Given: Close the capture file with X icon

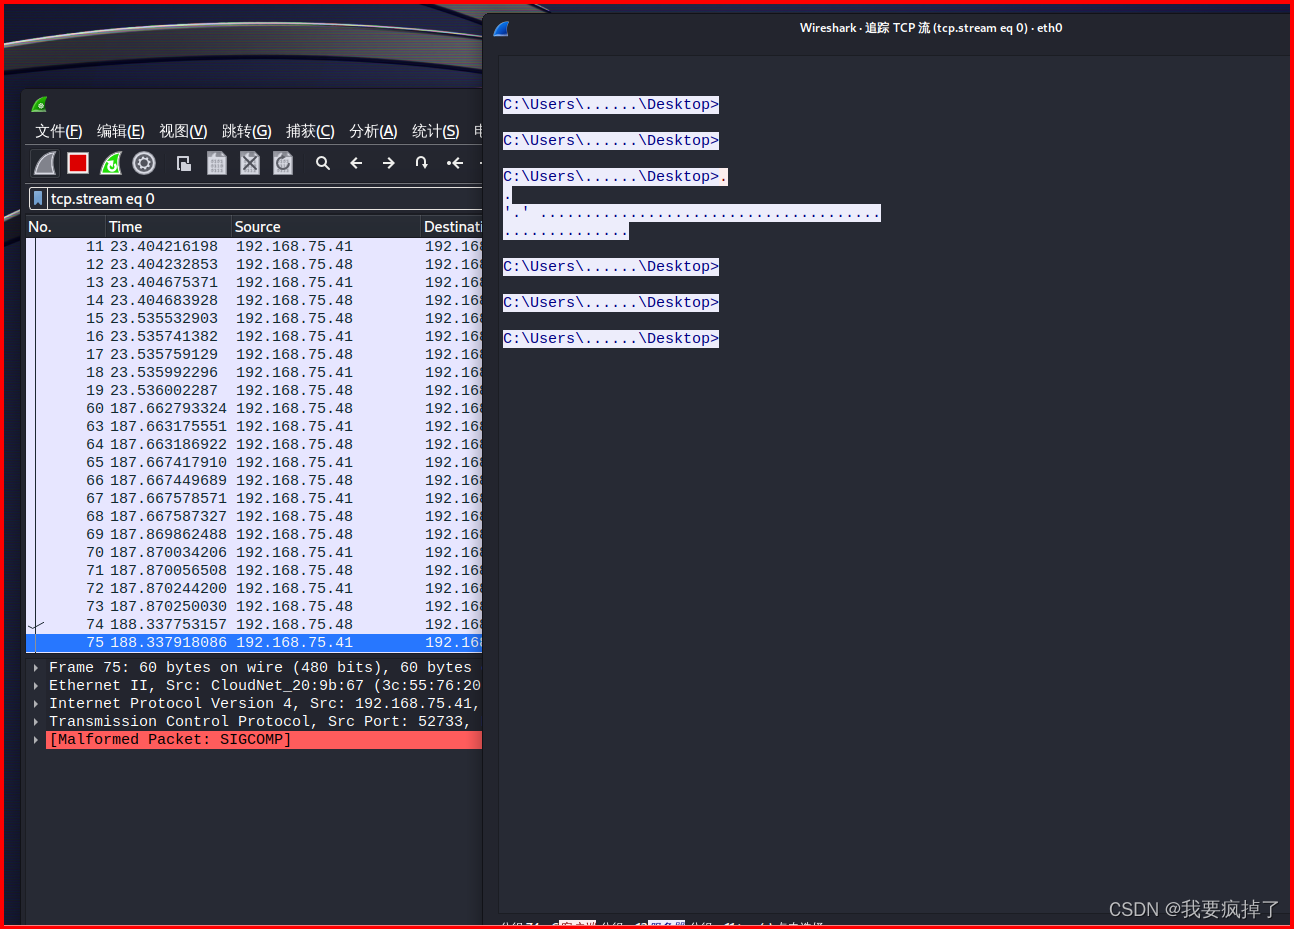Looking at the screenshot, I should pyautogui.click(x=250, y=163).
